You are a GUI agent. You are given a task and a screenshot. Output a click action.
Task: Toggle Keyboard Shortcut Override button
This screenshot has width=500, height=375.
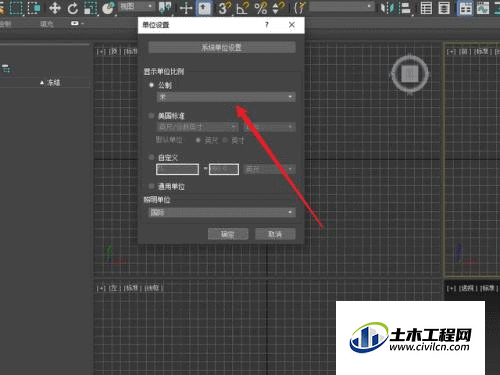204,8
